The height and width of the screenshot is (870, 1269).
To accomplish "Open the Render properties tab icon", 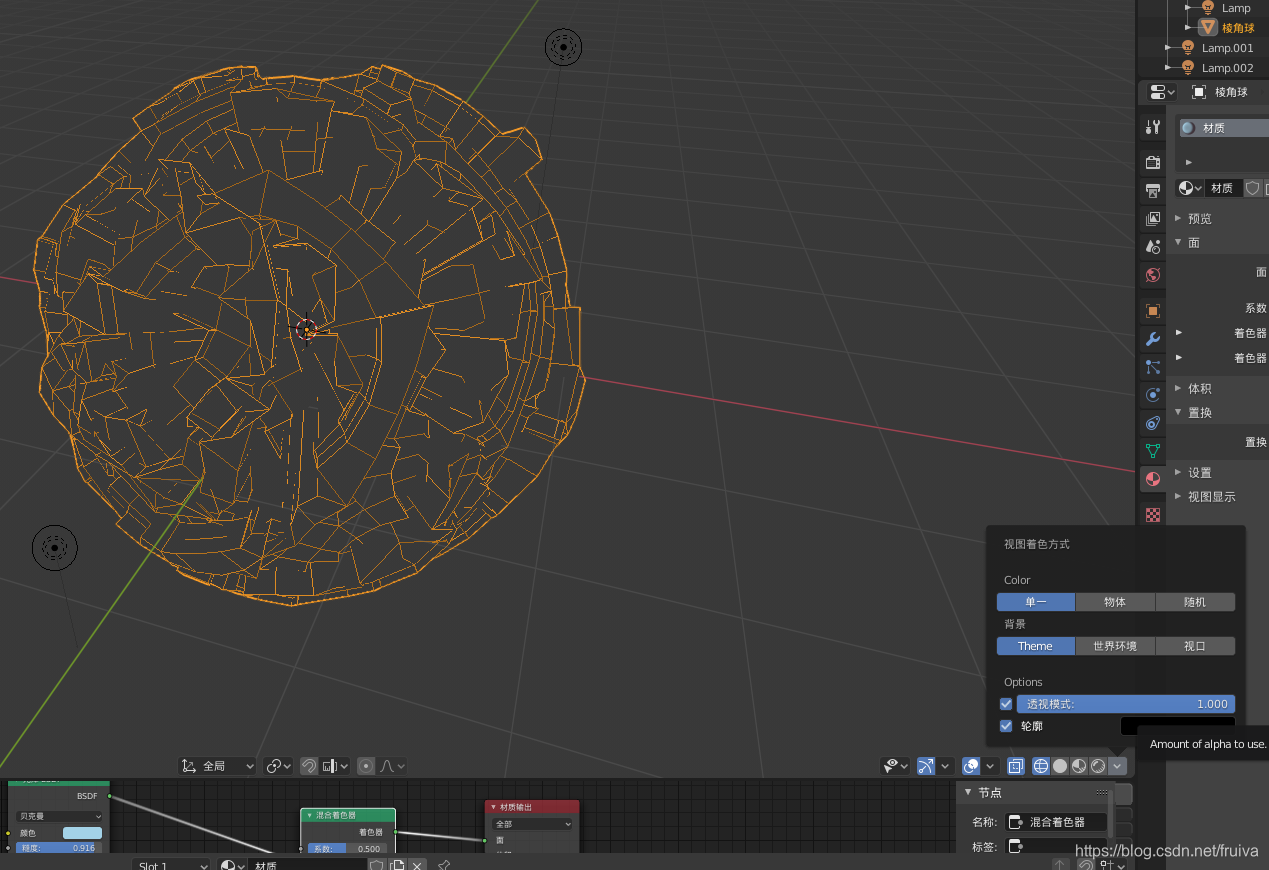I will point(1153,162).
